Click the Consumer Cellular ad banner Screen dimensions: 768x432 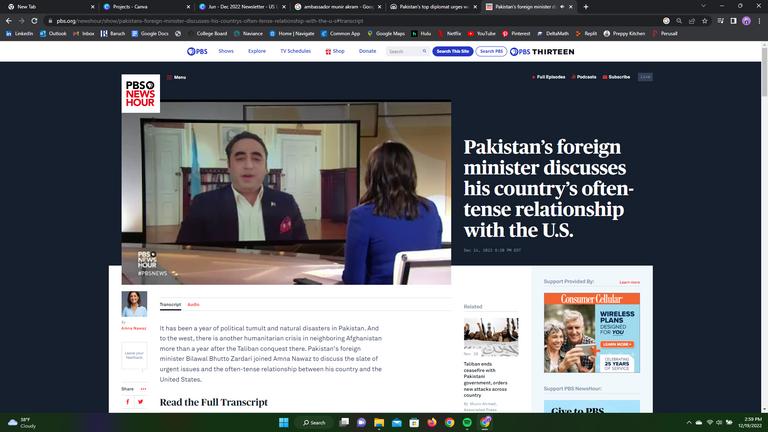[x=592, y=333]
